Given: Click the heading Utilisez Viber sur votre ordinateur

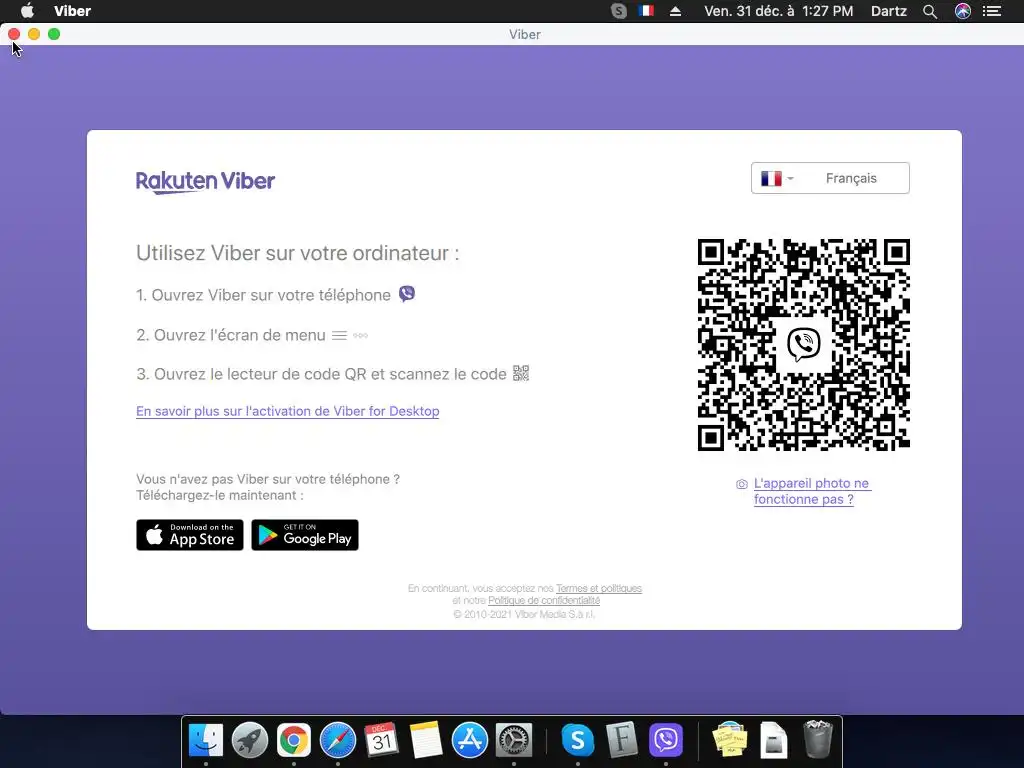Looking at the screenshot, I should click(x=298, y=253).
